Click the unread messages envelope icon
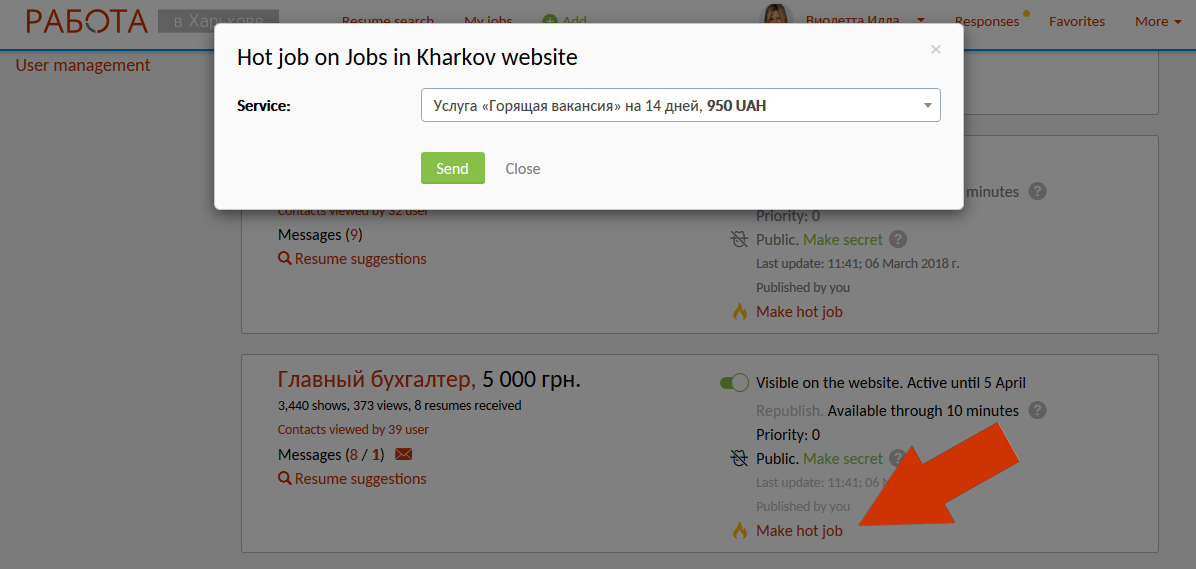 point(403,455)
